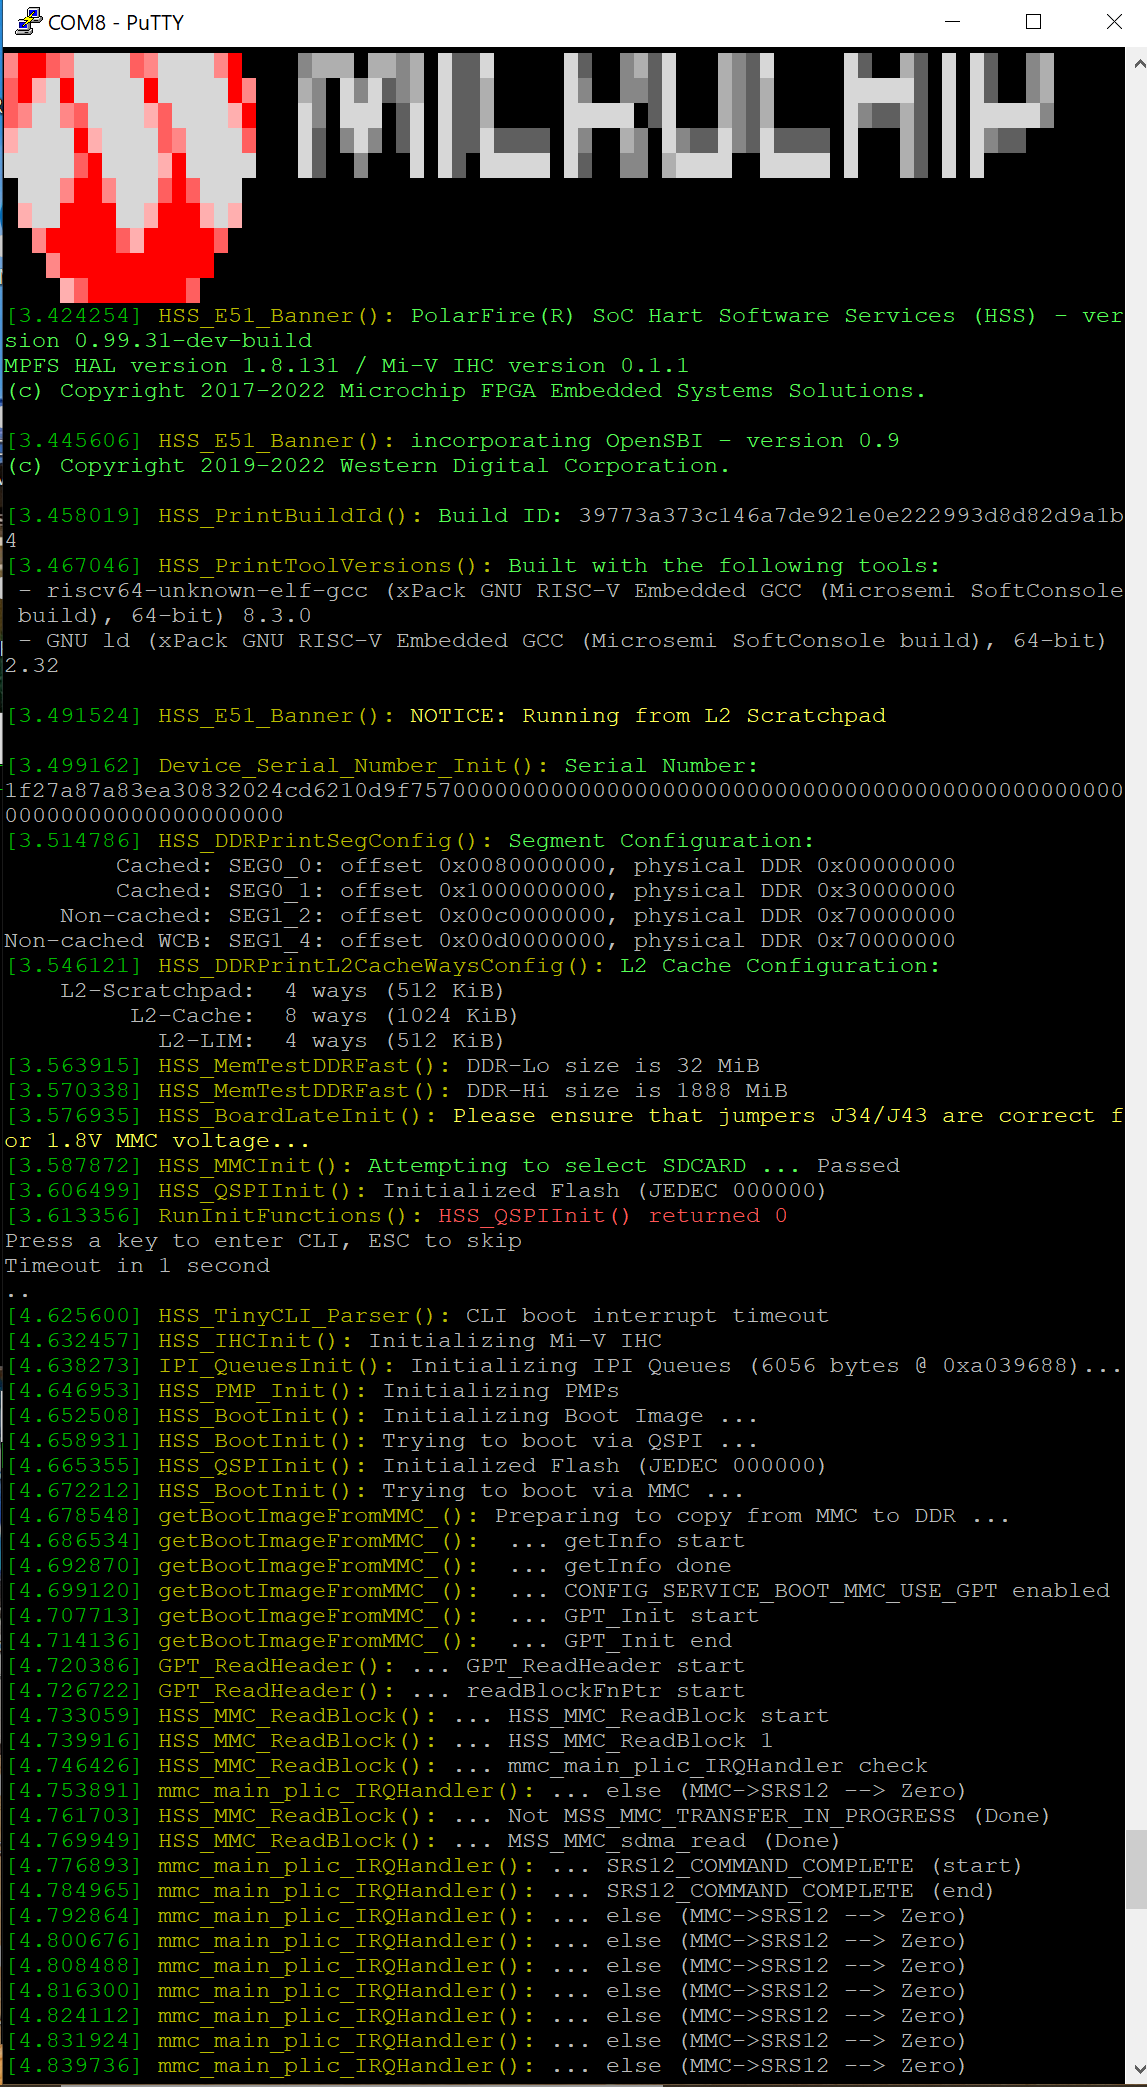Click the scrollbar down arrow
This screenshot has width=1147, height=2087.
pyautogui.click(x=1138, y=2069)
